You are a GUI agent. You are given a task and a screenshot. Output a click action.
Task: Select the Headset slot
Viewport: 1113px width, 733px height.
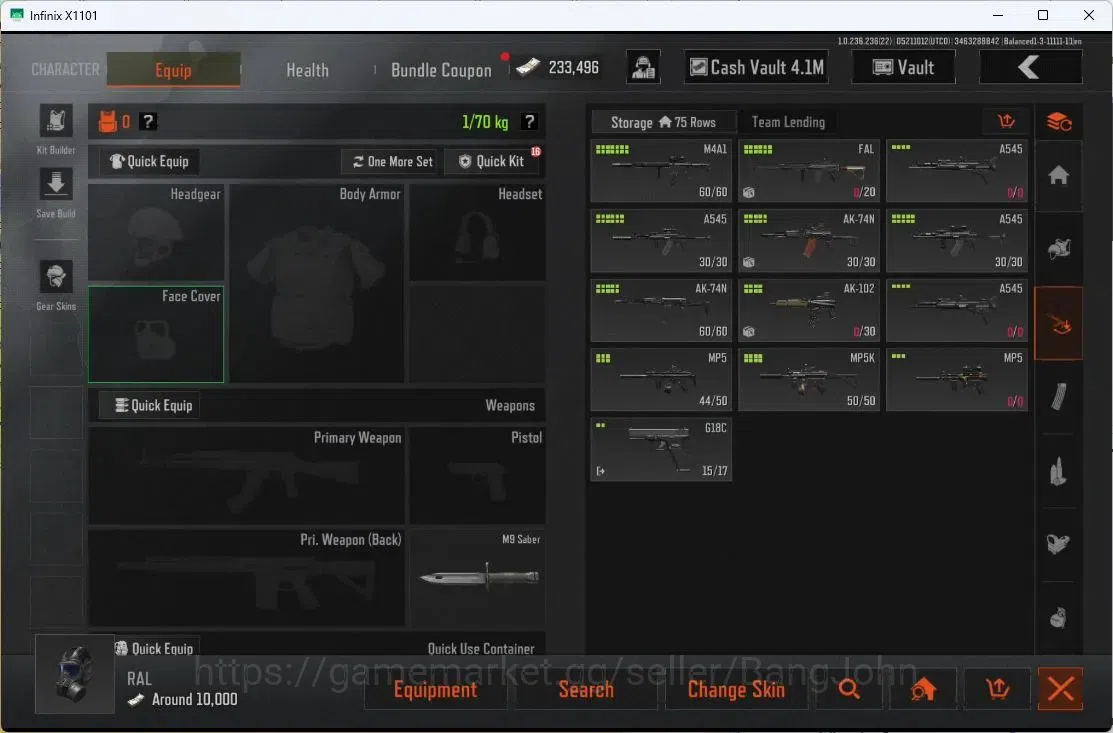click(x=477, y=232)
